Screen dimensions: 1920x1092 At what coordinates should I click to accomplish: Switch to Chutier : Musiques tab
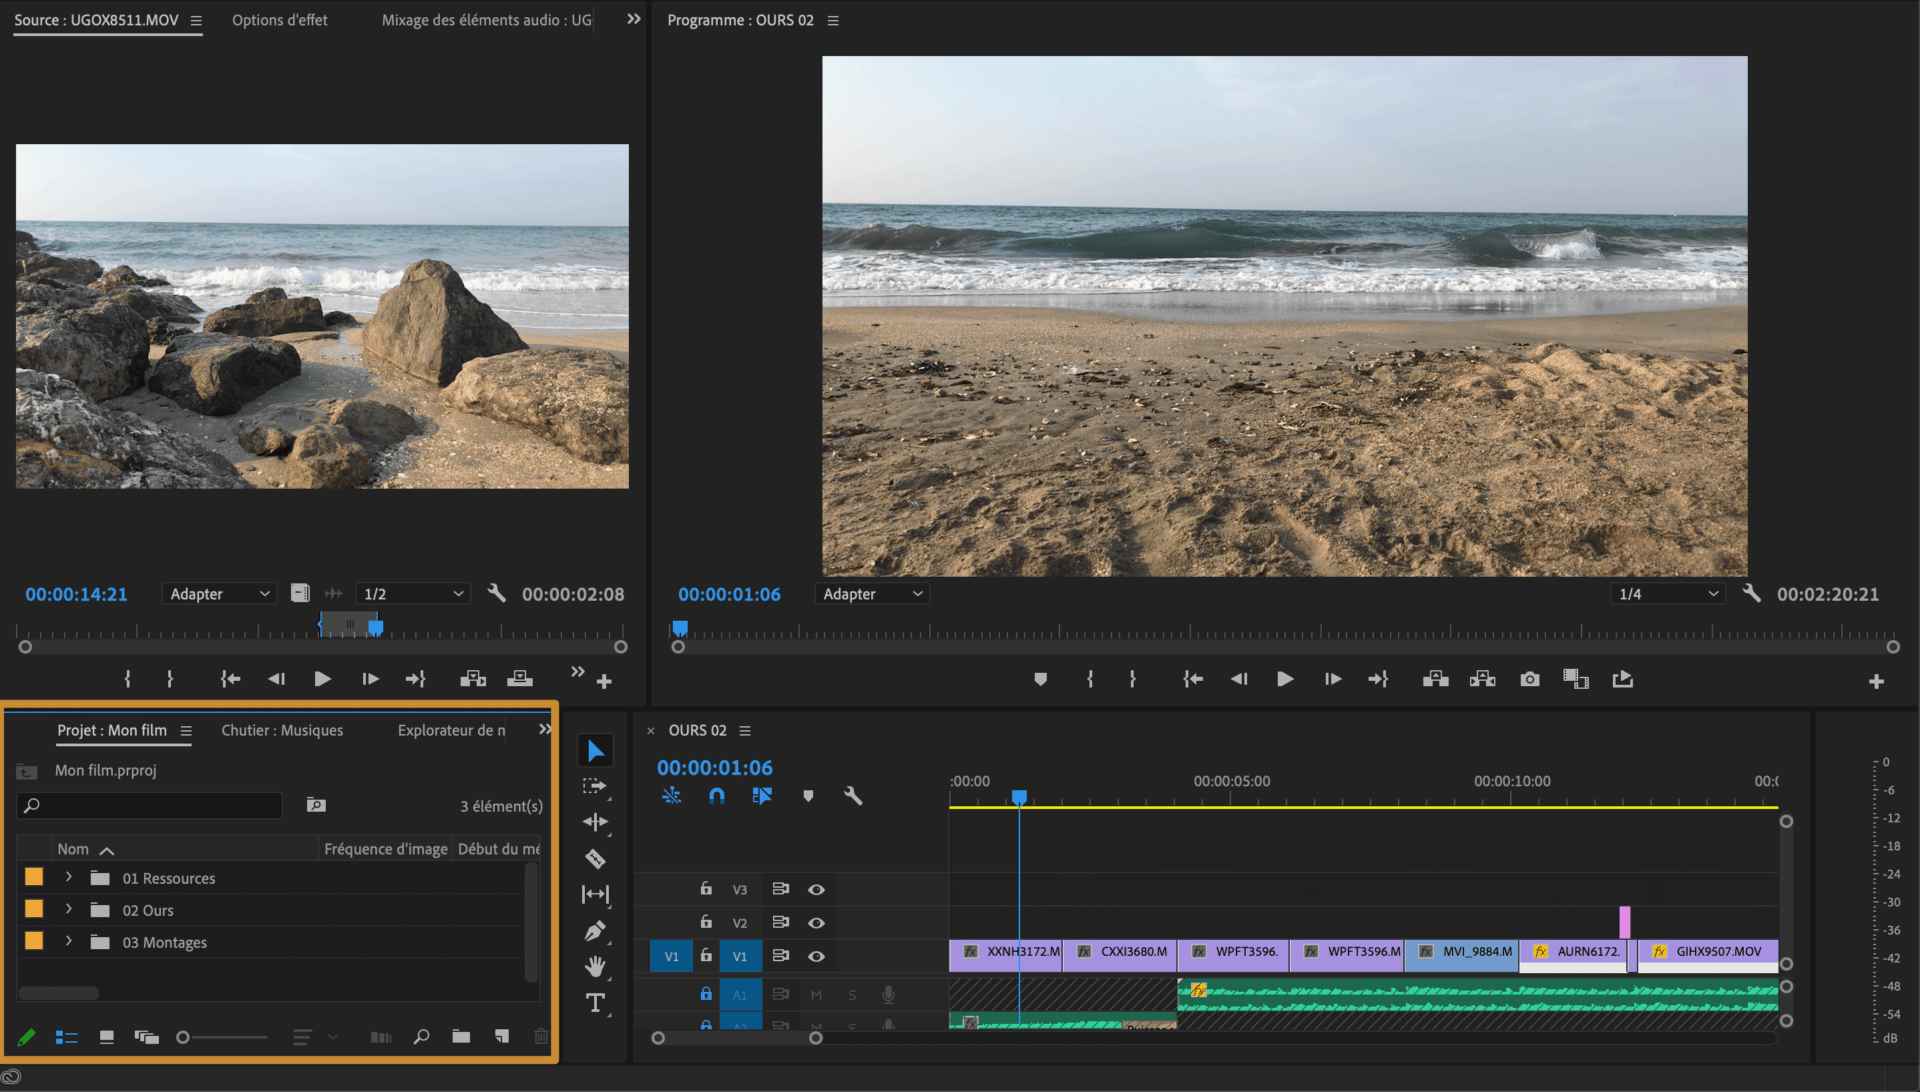(x=282, y=730)
